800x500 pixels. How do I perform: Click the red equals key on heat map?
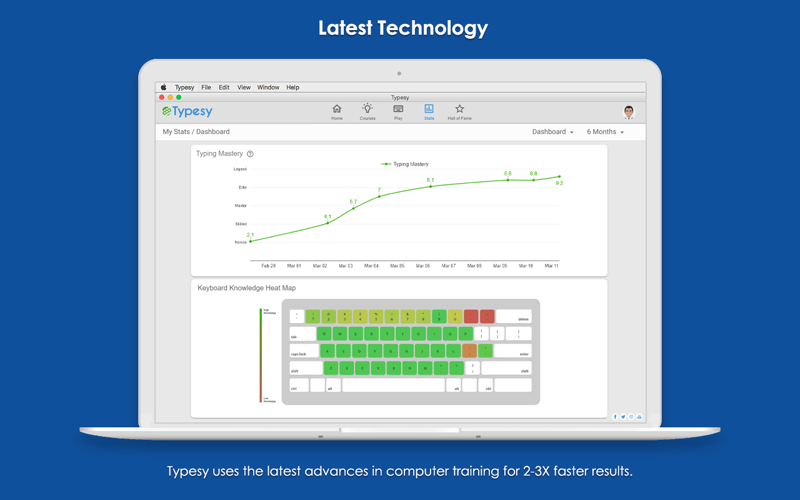click(x=487, y=316)
